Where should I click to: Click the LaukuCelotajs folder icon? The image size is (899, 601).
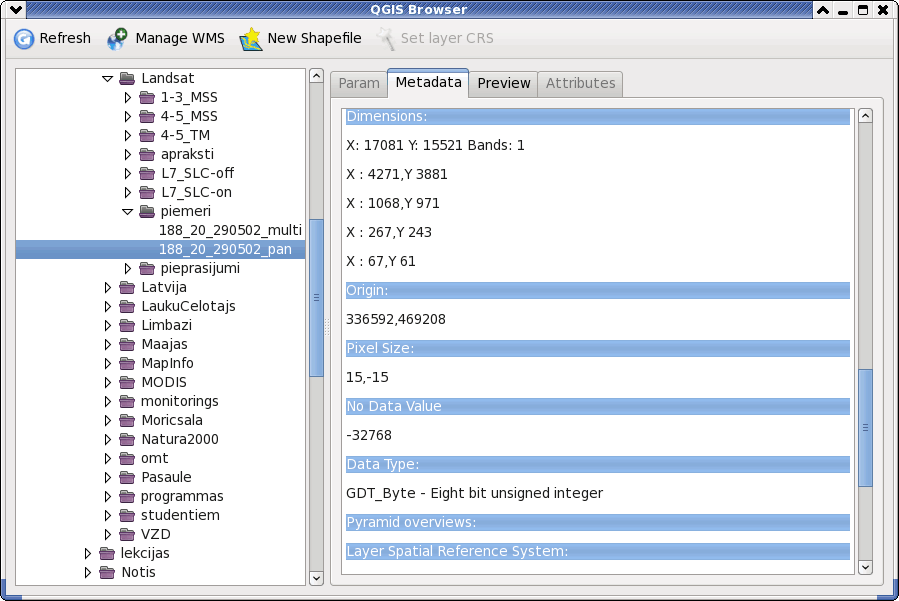(x=127, y=306)
